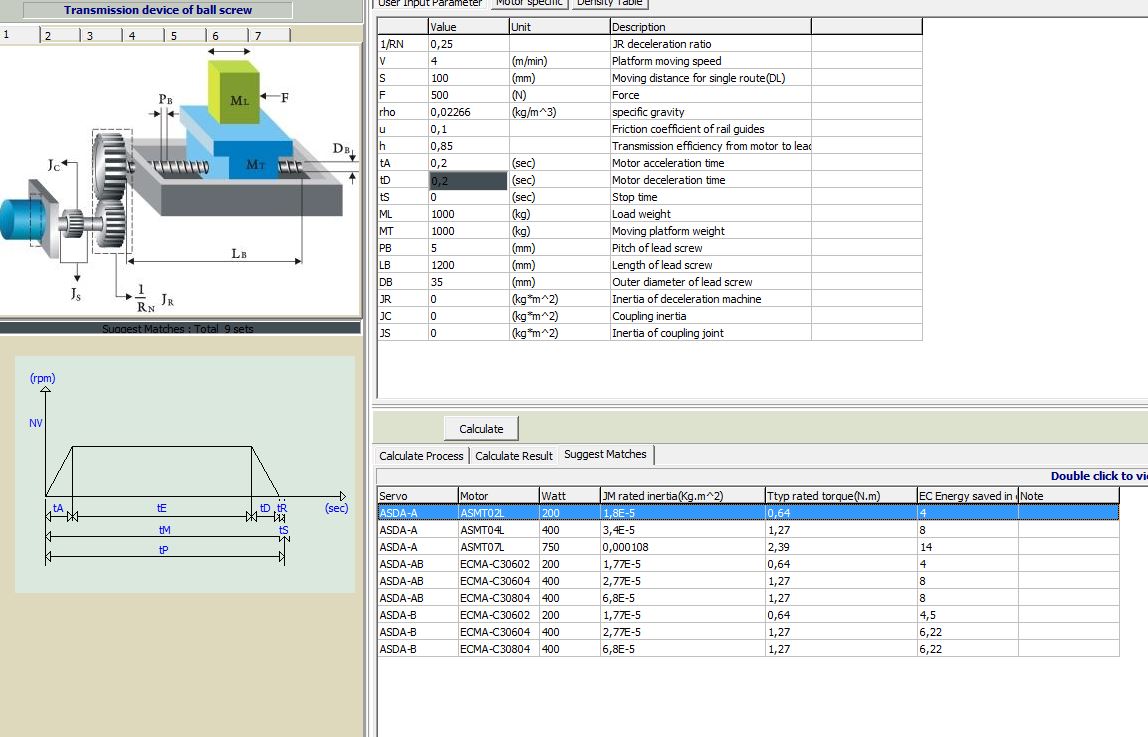Edit the h transmission efficiency value
The height and width of the screenshot is (737, 1148).
(469, 146)
